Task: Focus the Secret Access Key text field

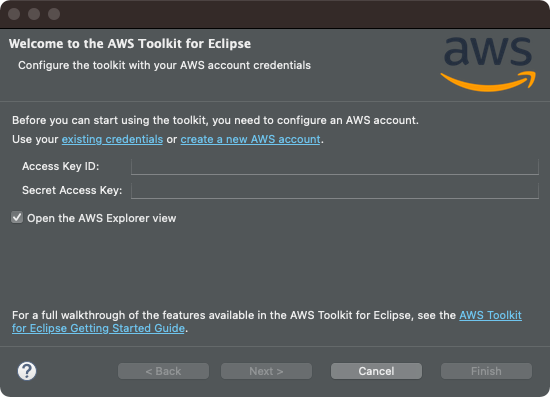Action: click(335, 190)
